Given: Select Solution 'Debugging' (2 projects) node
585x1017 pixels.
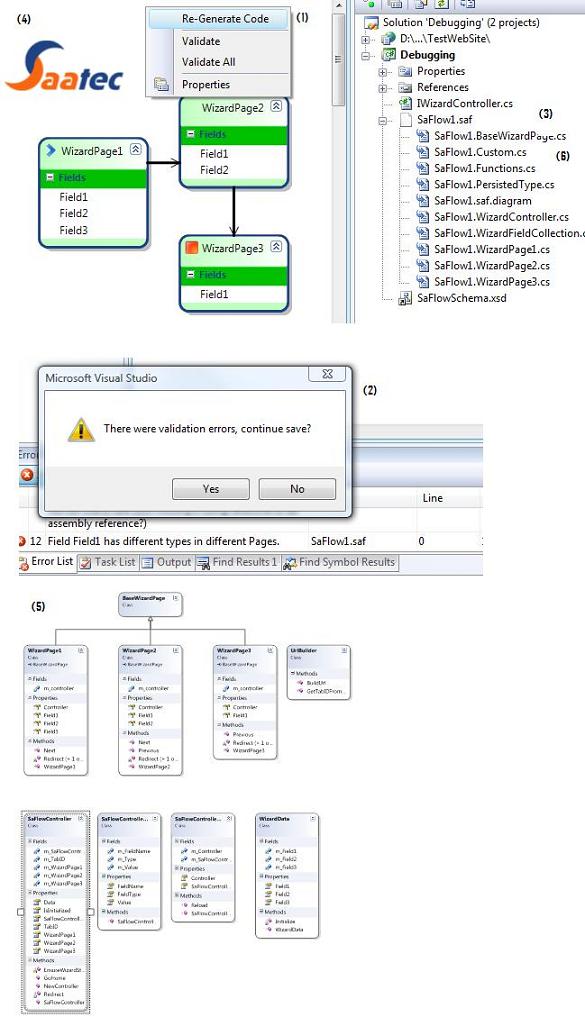Looking at the screenshot, I should click(460, 23).
